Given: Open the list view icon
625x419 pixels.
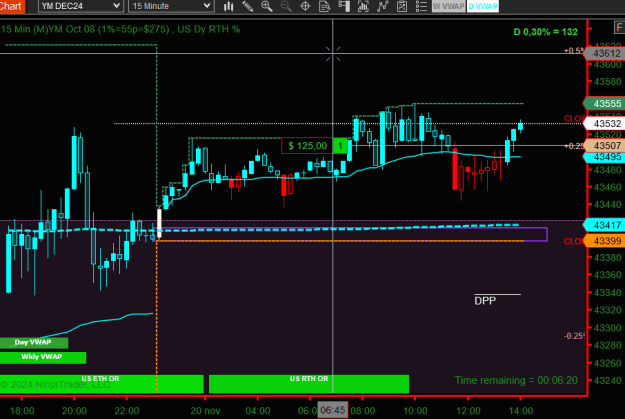Looking at the screenshot, I should (421, 6).
